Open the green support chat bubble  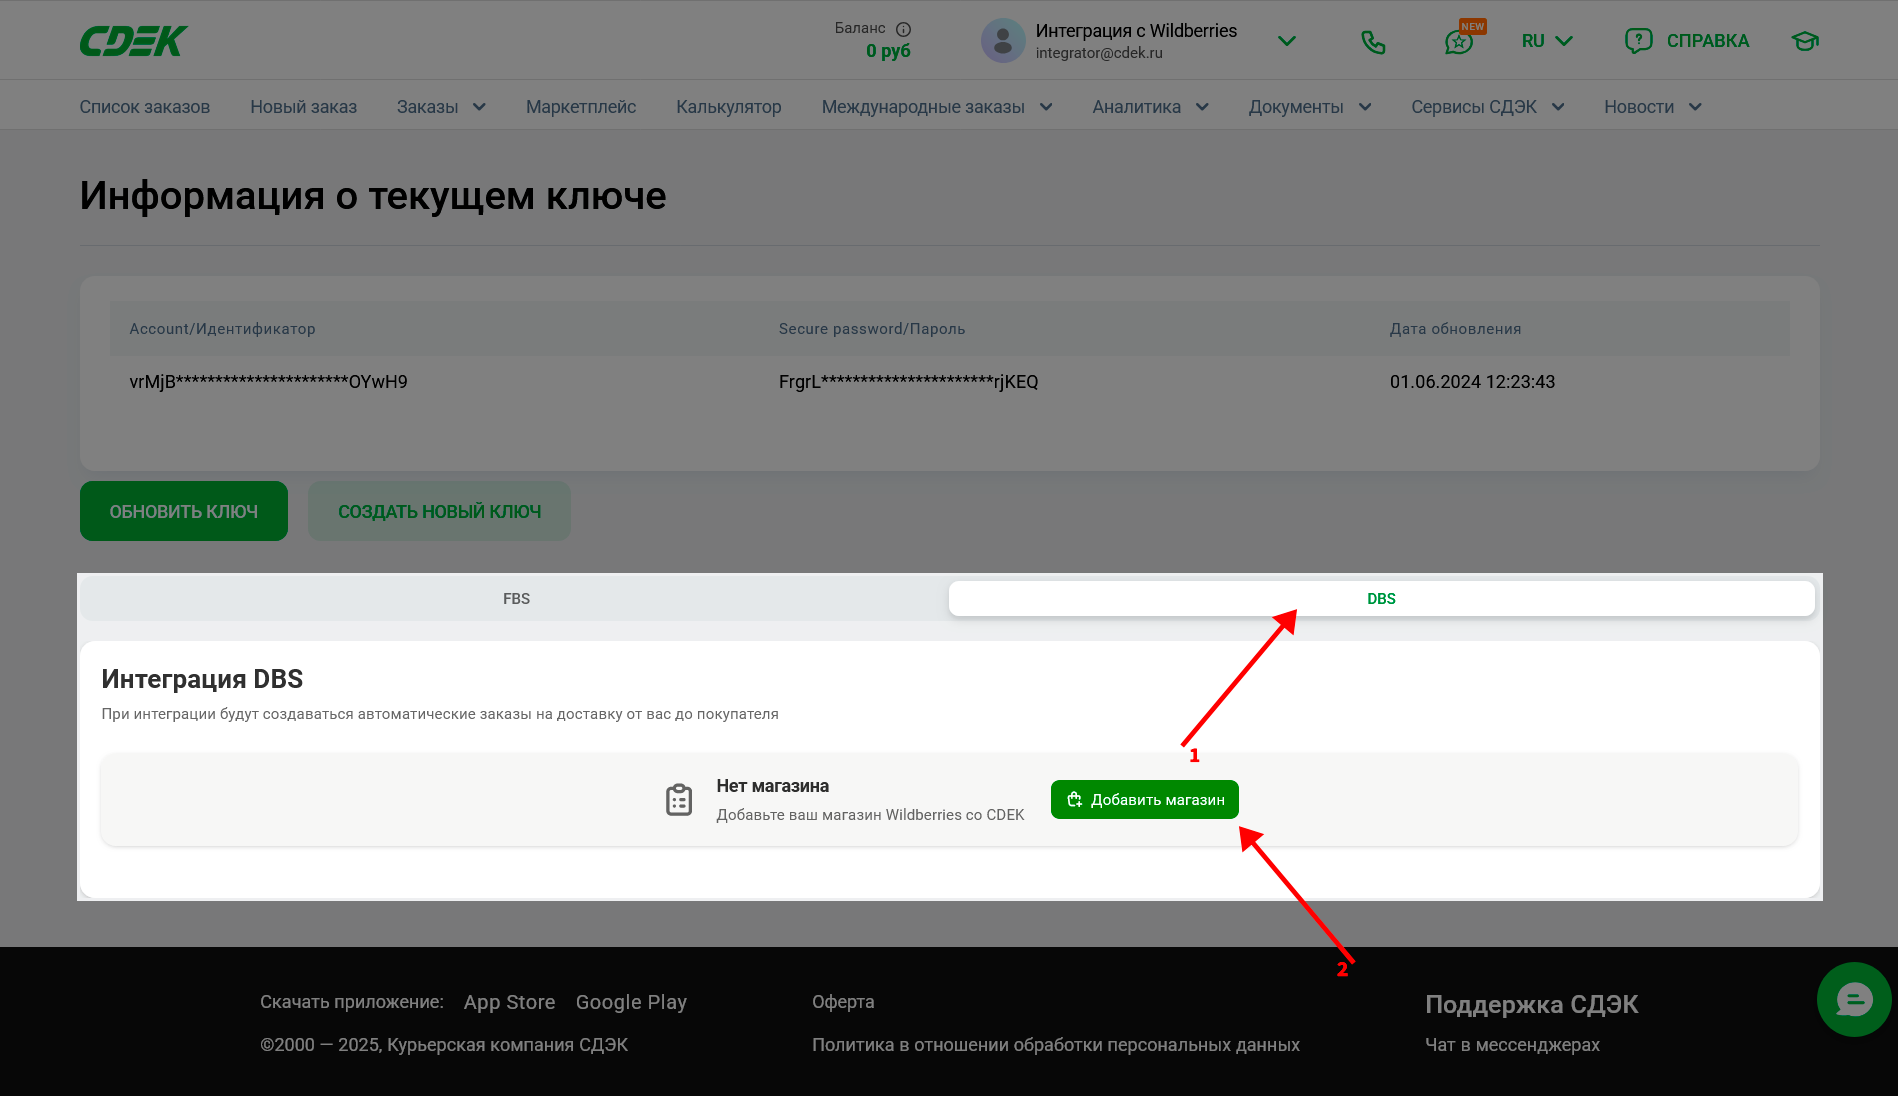pyautogui.click(x=1853, y=999)
